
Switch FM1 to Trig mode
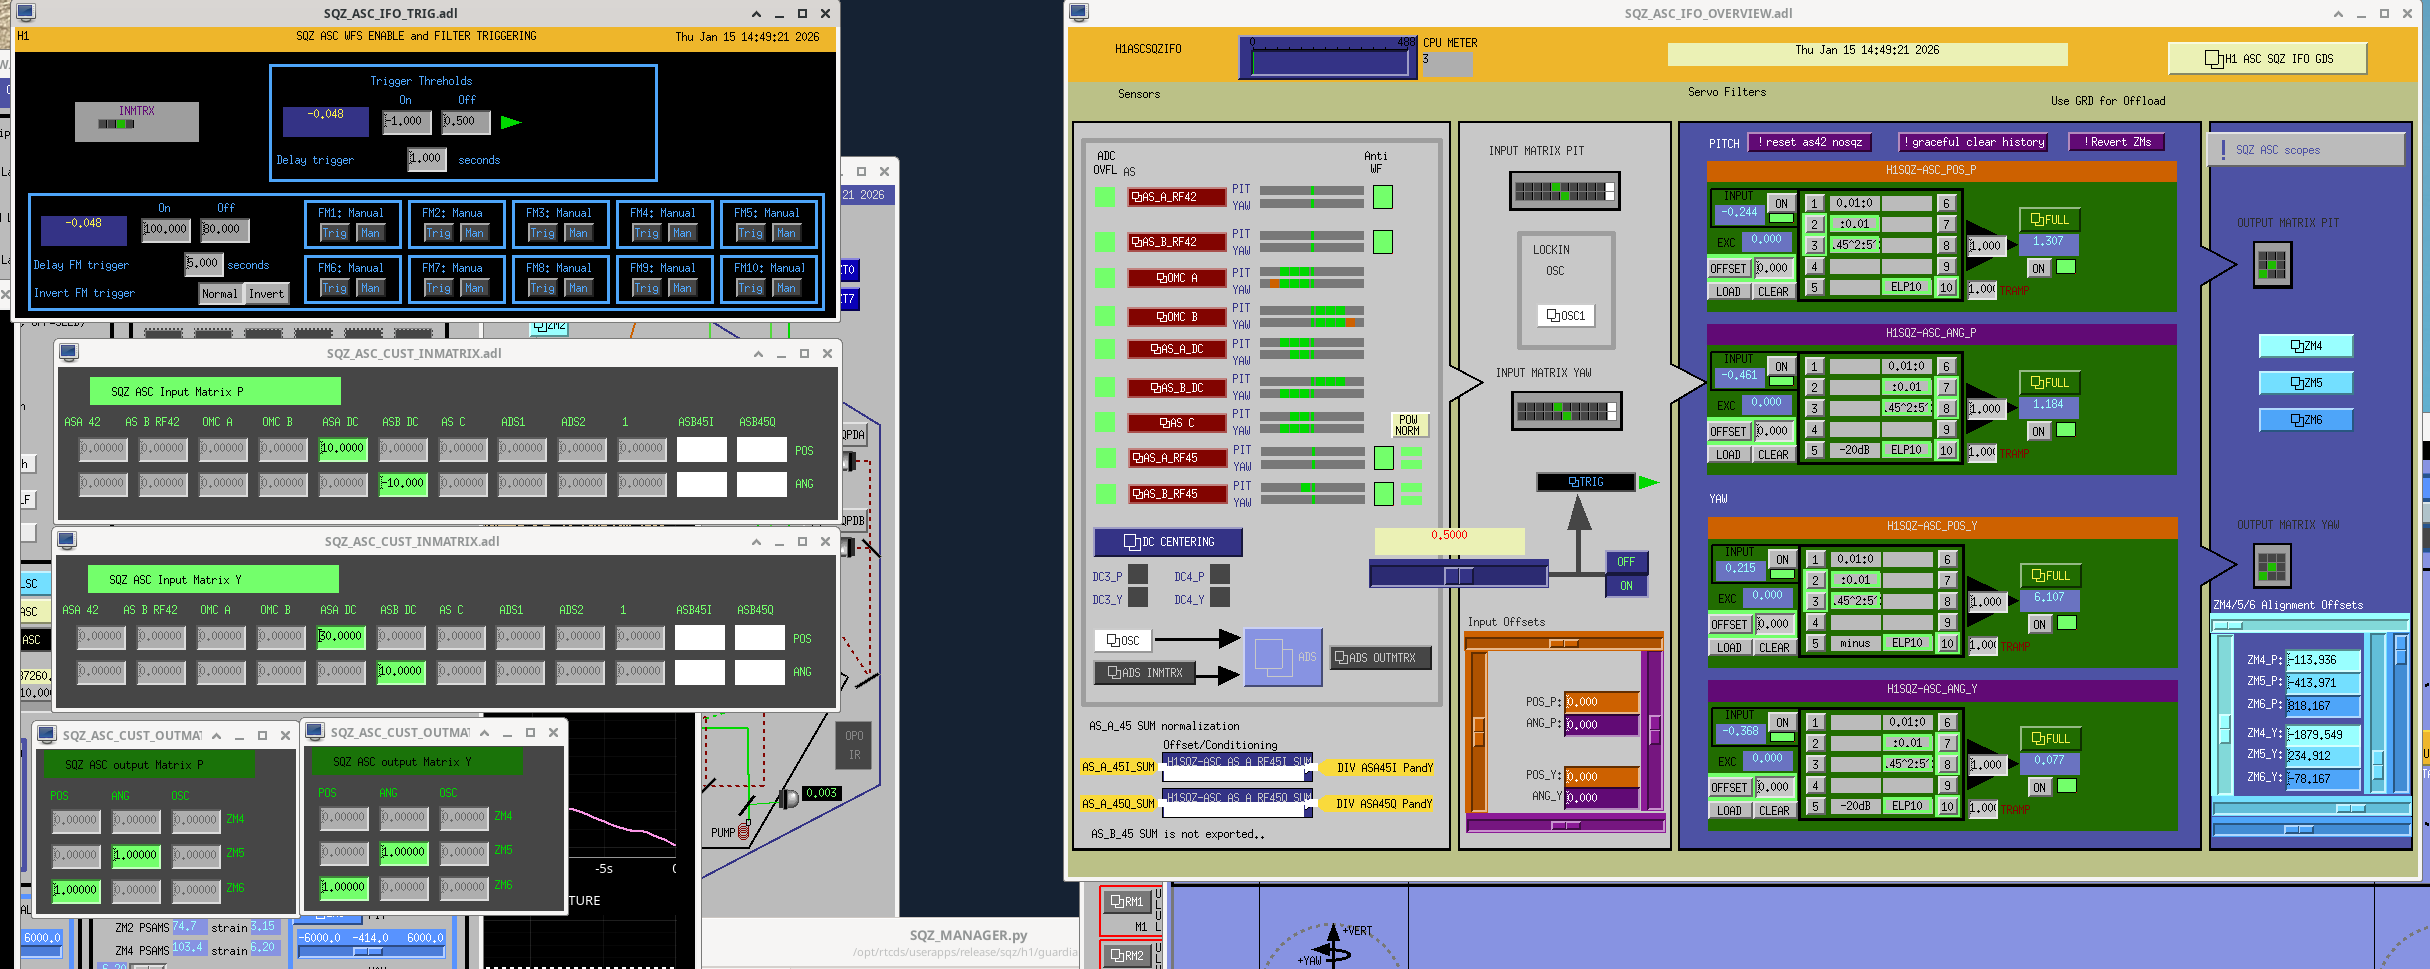pos(334,233)
